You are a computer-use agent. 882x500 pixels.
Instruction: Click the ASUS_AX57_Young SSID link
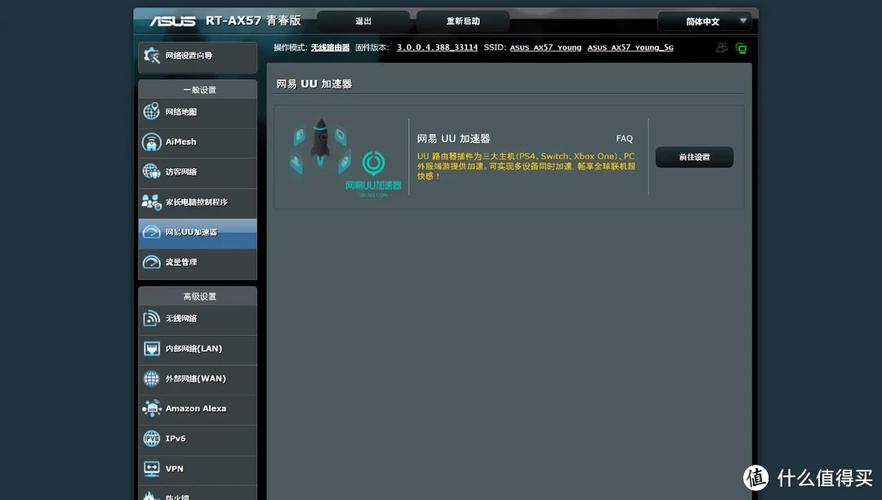click(x=546, y=48)
